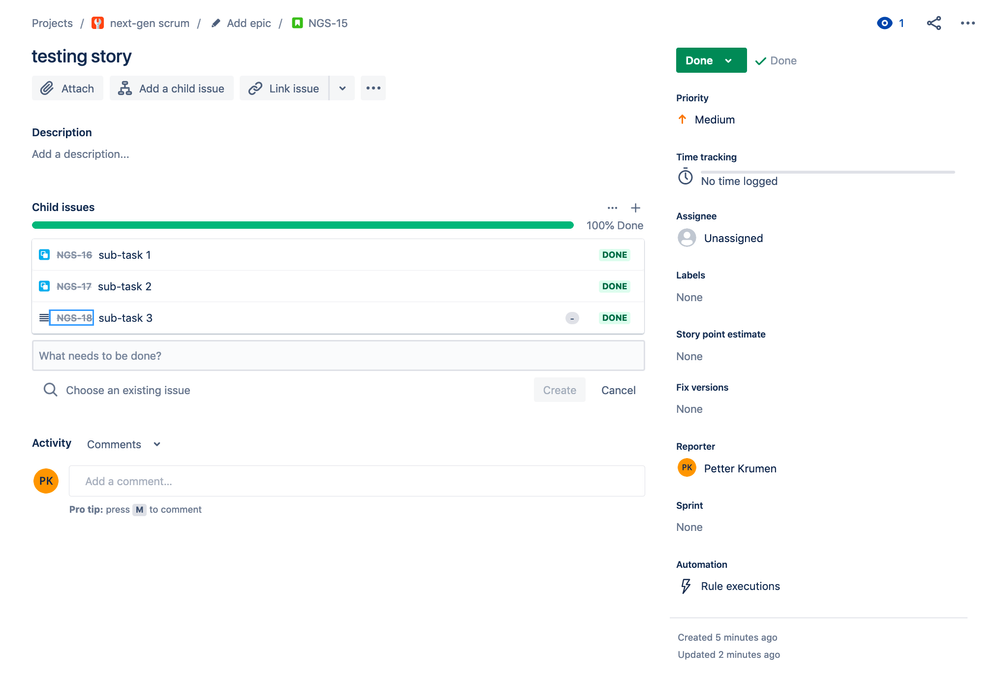Click the testing story title
This screenshot has width=999, height=677.
click(82, 56)
